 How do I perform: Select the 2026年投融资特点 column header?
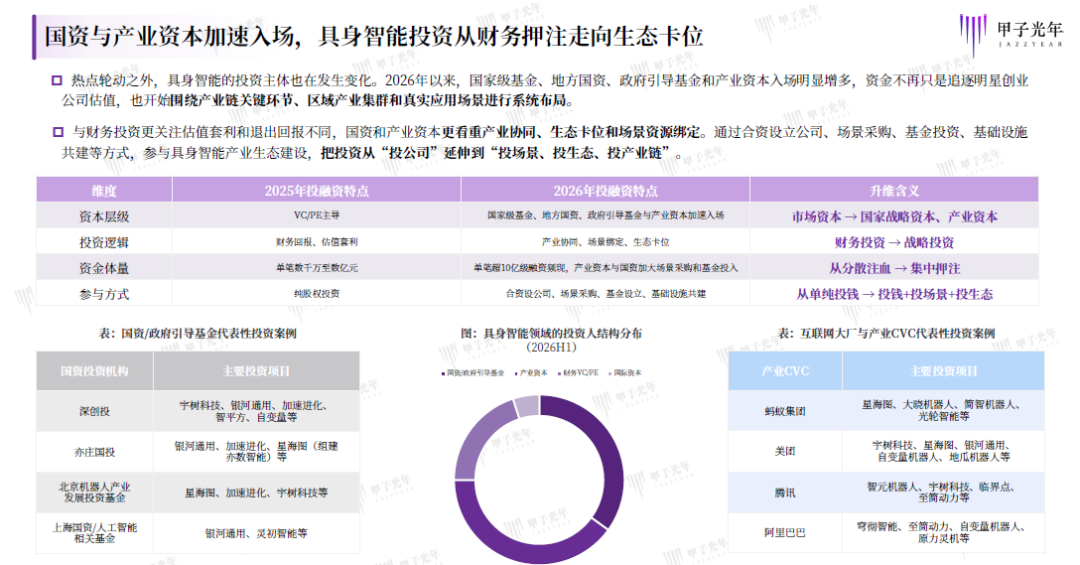click(x=605, y=191)
